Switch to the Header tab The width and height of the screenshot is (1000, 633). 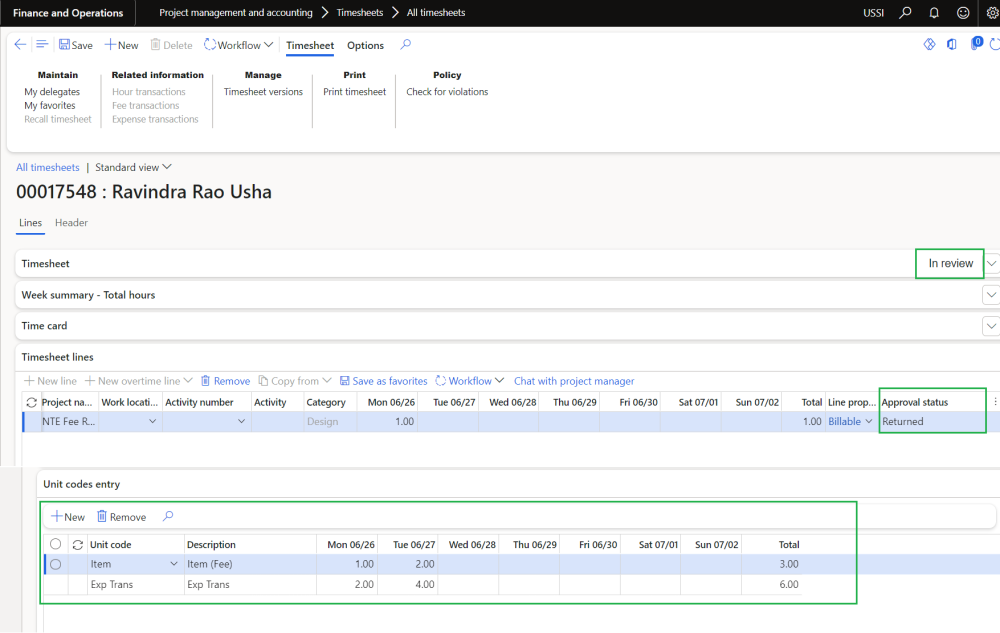(x=71, y=223)
